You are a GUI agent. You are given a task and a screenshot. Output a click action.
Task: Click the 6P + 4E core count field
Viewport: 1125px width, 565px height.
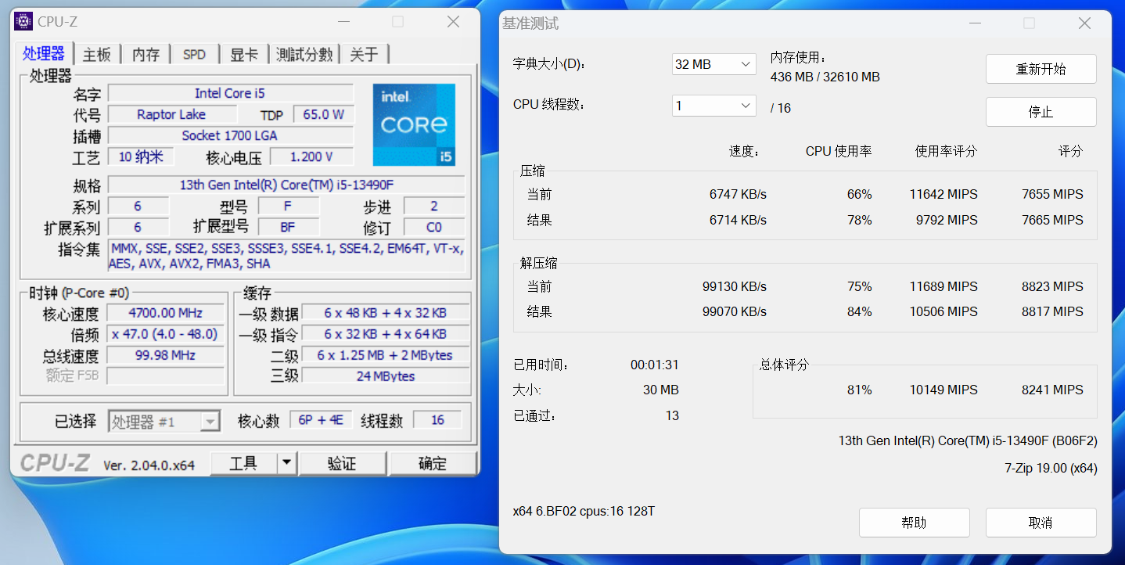click(x=321, y=420)
